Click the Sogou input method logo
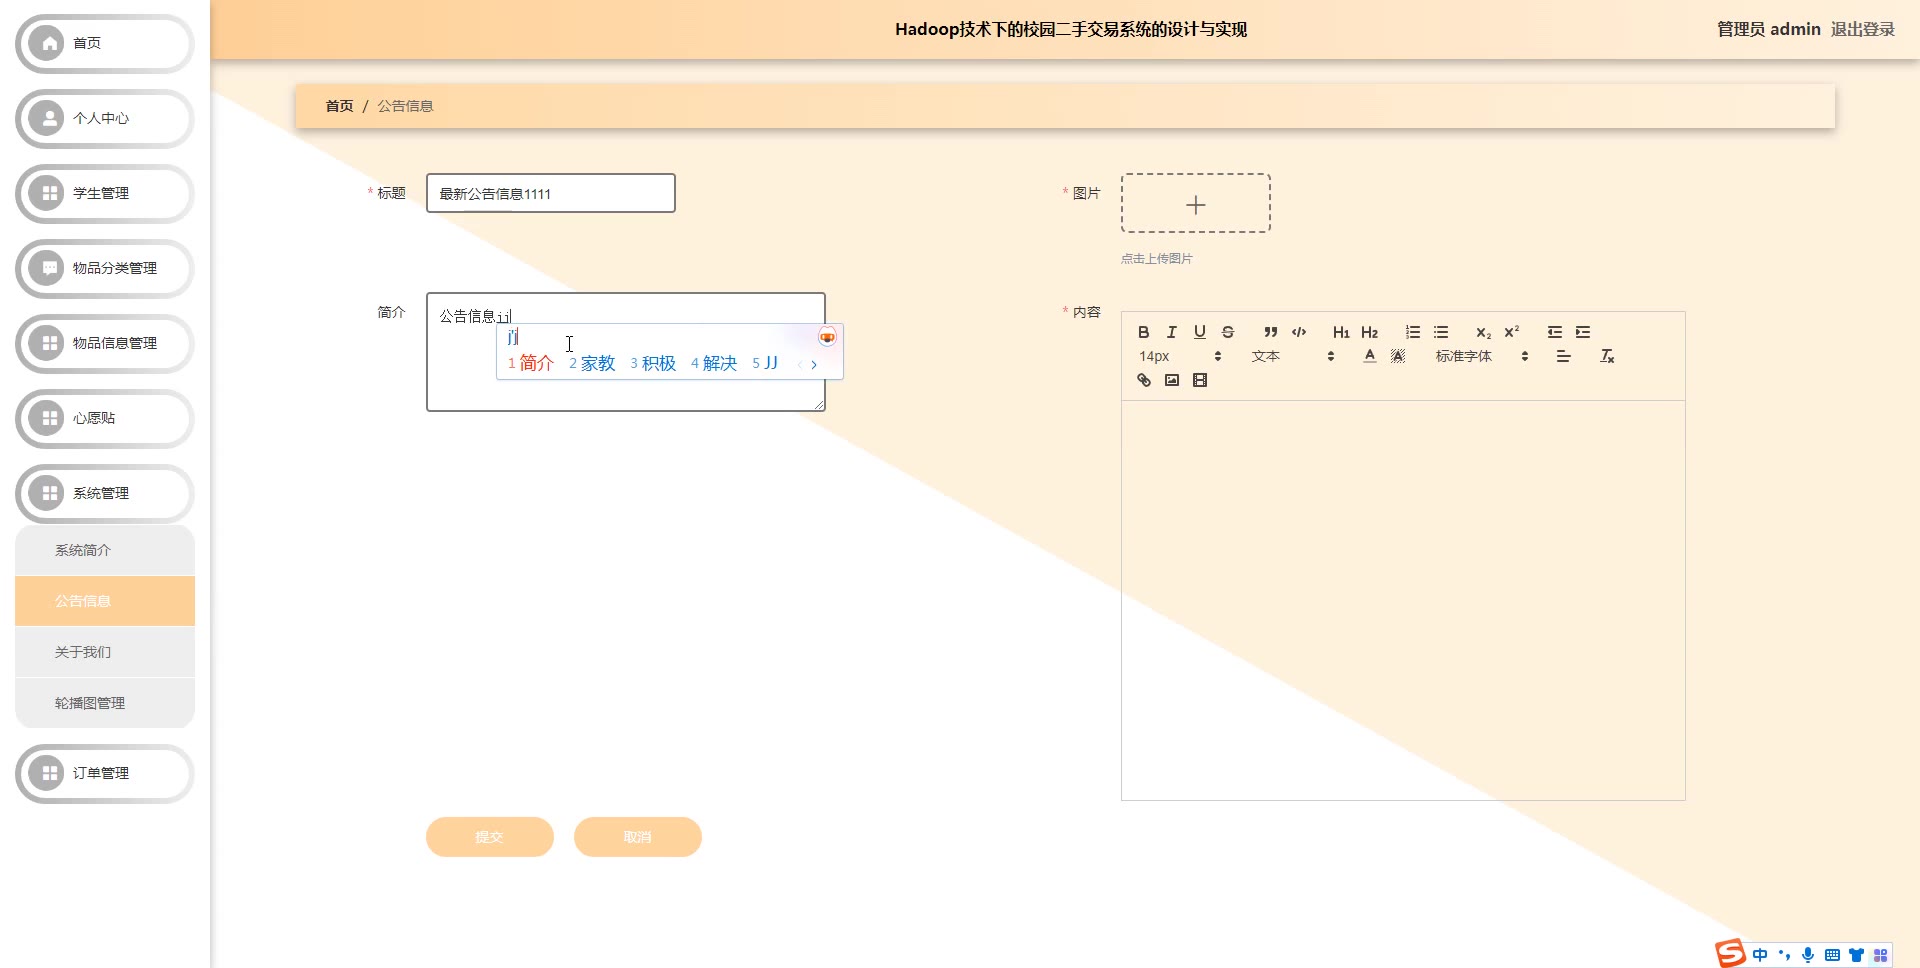The image size is (1920, 968). tap(1730, 954)
